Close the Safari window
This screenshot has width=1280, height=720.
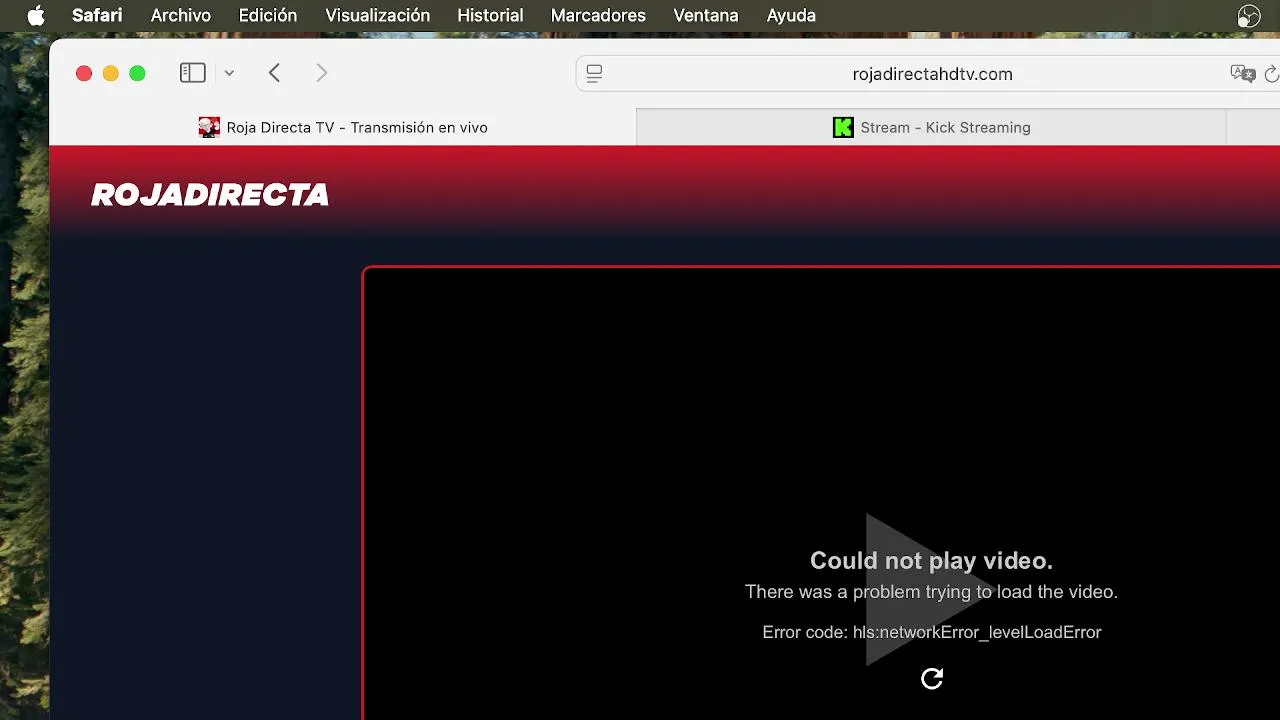84,73
